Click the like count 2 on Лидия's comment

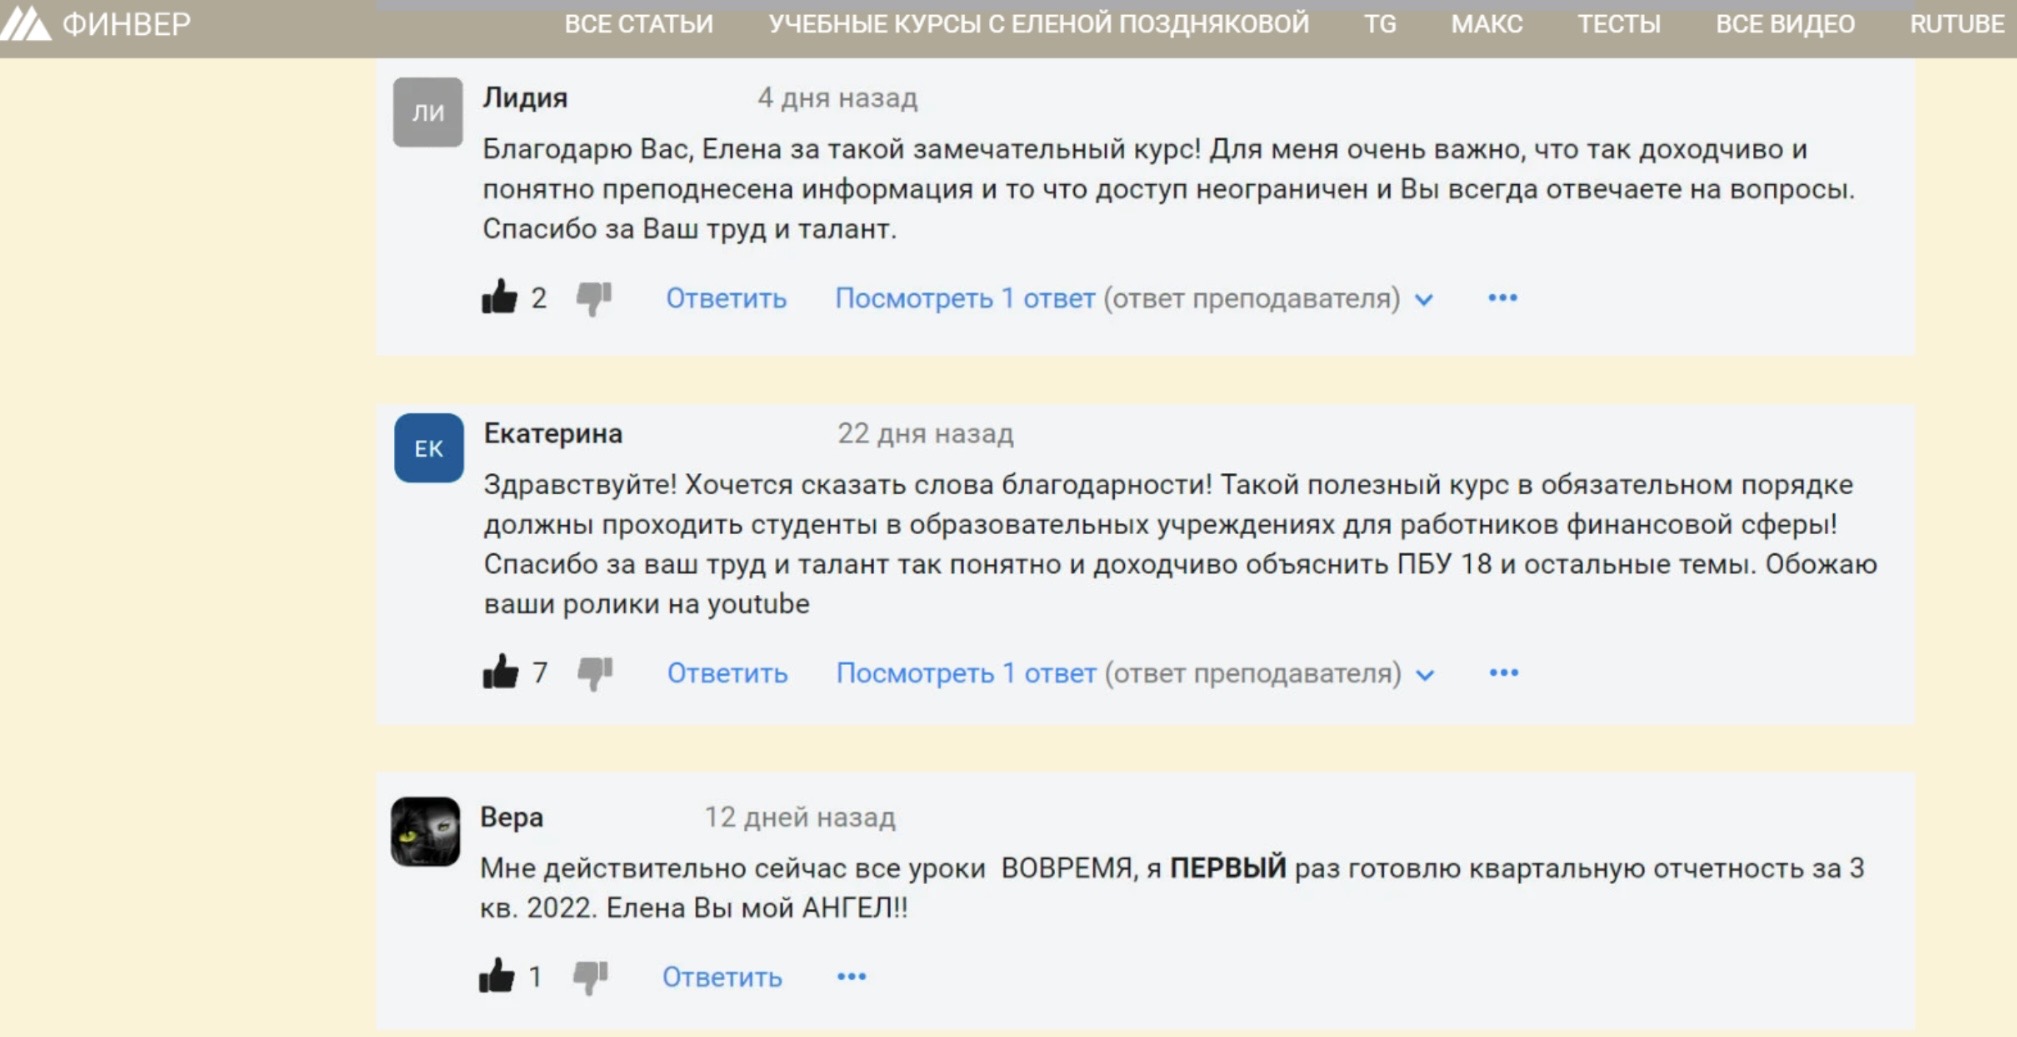tap(539, 298)
